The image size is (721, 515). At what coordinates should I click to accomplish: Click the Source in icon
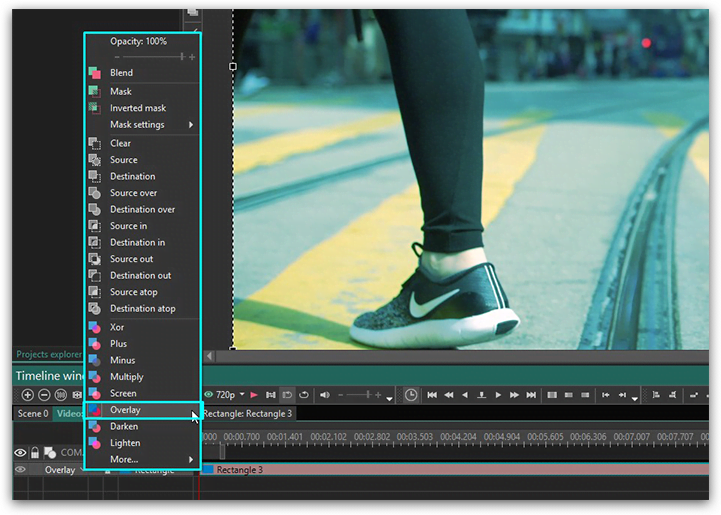click(x=95, y=226)
